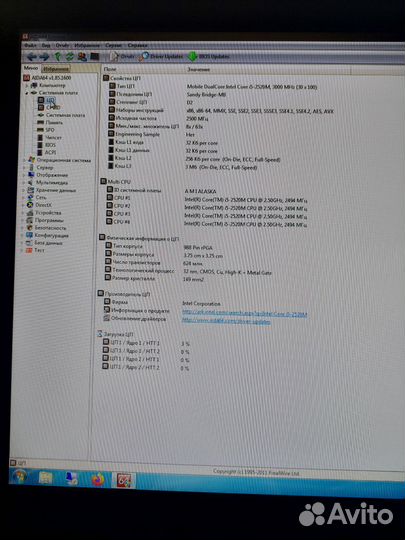Select Программы in the tree
Viewport: 405px width, 540px height.
pyautogui.click(x=45, y=220)
